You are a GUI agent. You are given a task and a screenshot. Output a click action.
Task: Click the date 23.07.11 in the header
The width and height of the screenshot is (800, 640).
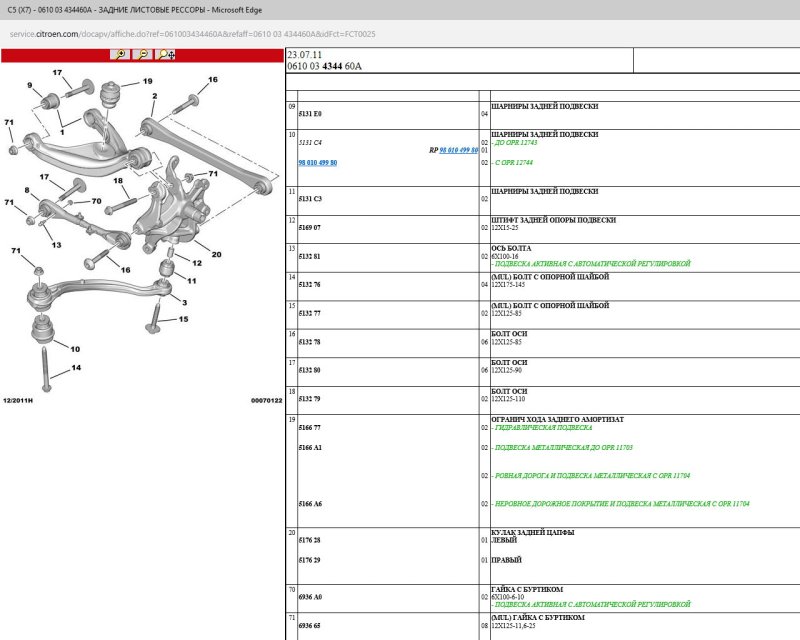coord(305,55)
